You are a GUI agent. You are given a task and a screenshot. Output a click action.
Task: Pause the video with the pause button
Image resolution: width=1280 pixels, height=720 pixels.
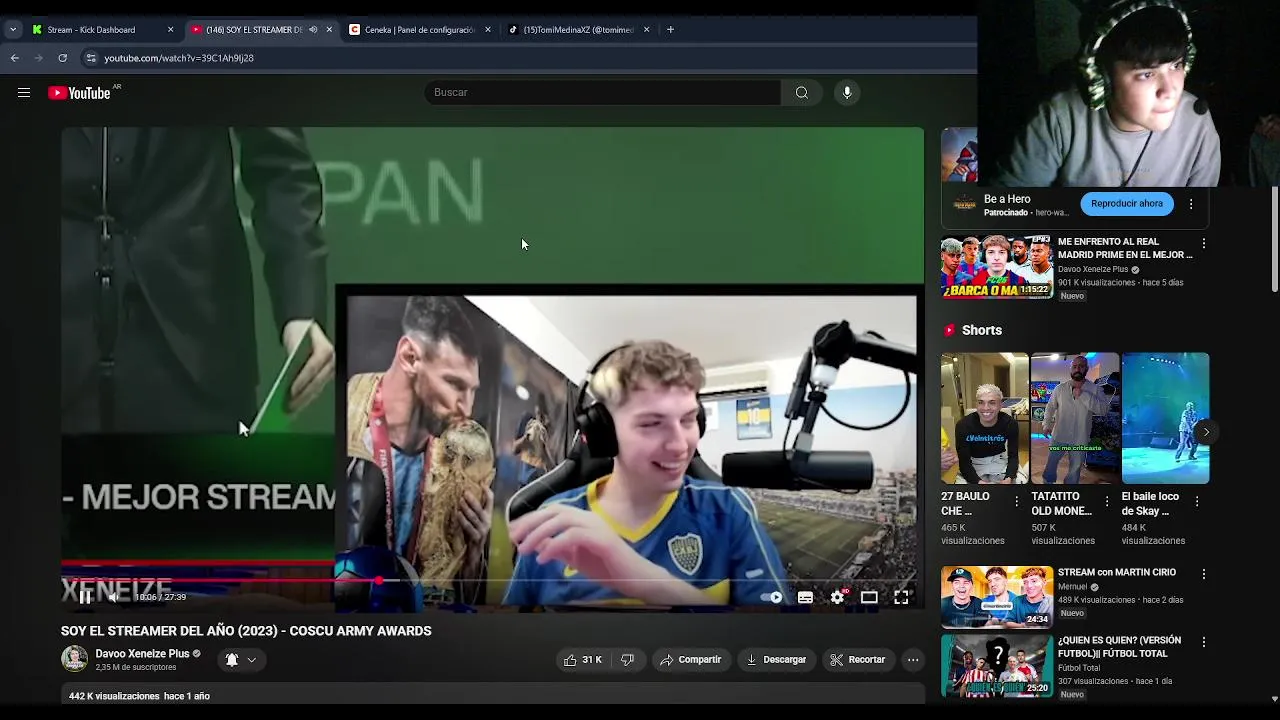coord(86,597)
